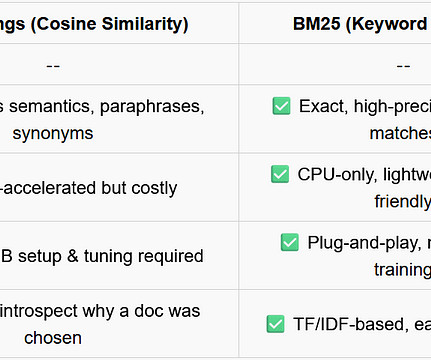Viewport: 431px width, 360px height.
Task: Click the word 'matches' in BM25 column
Action: (x=400, y=133)
